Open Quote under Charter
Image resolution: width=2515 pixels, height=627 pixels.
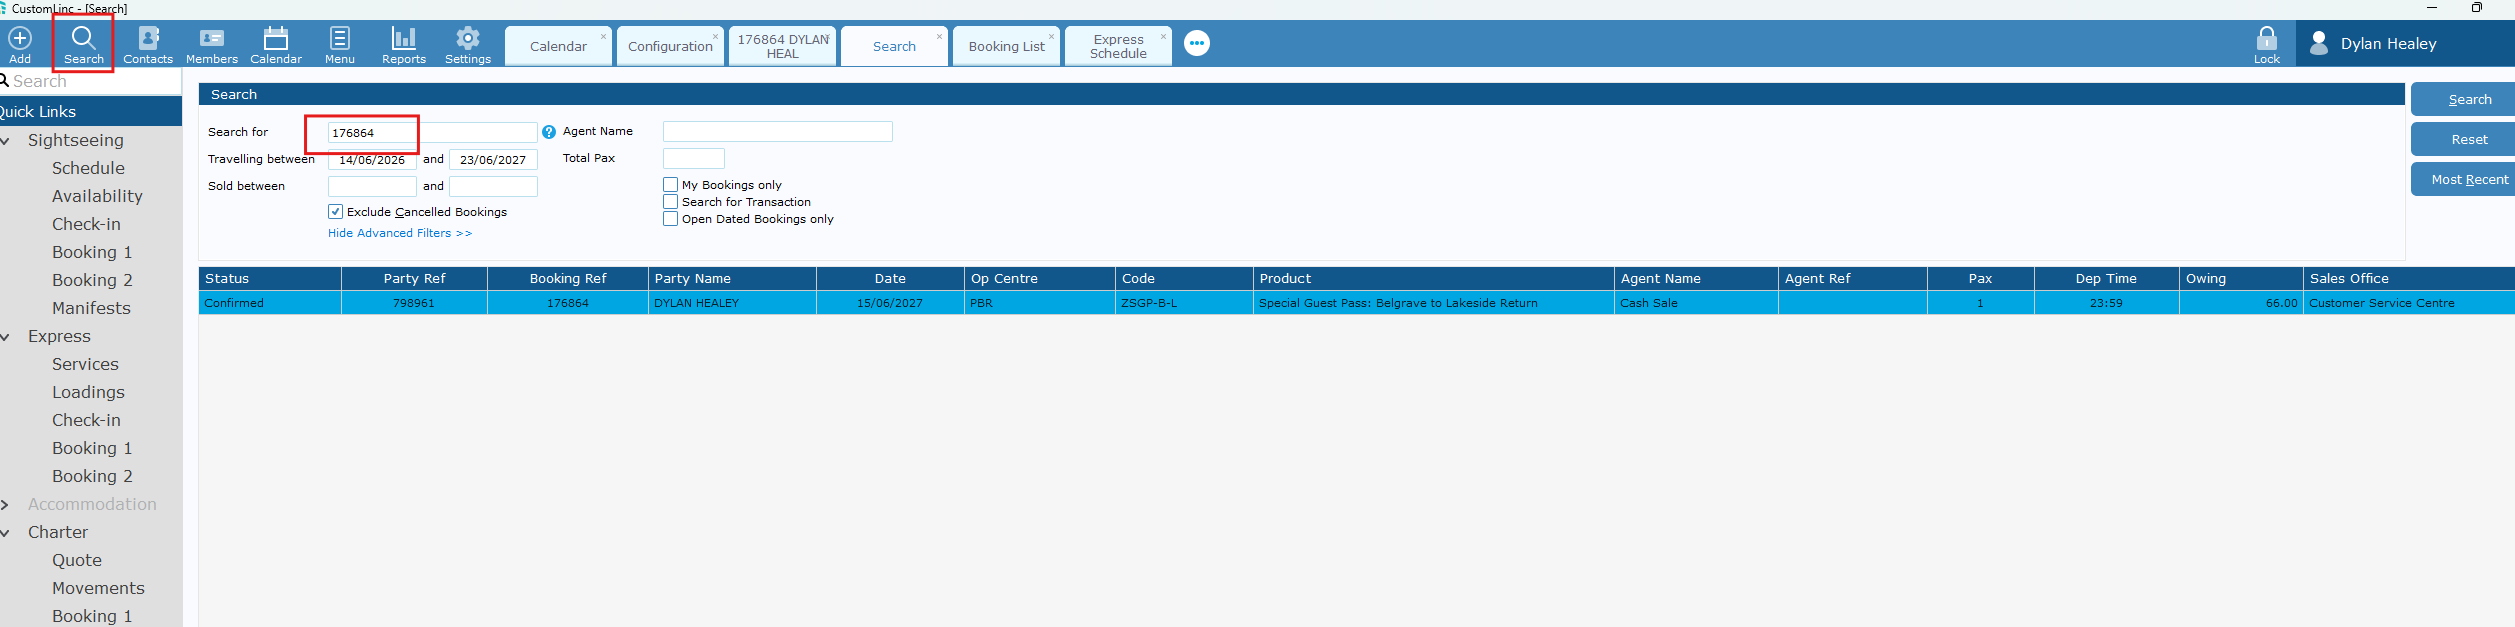(x=77, y=560)
